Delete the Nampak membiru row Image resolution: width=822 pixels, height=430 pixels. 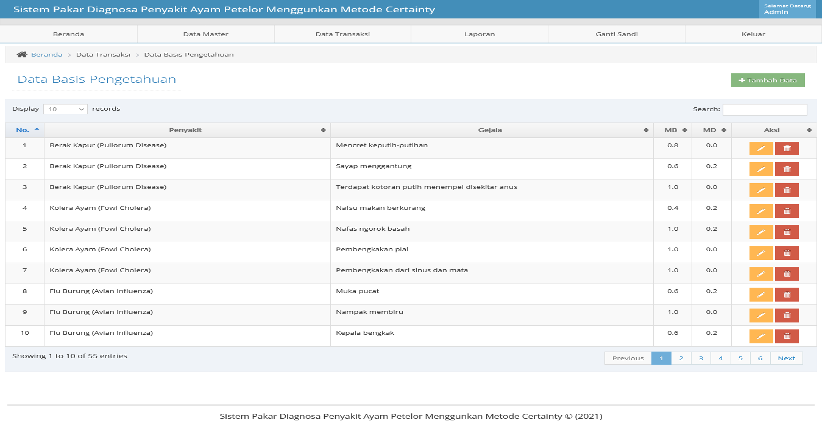click(x=786, y=315)
